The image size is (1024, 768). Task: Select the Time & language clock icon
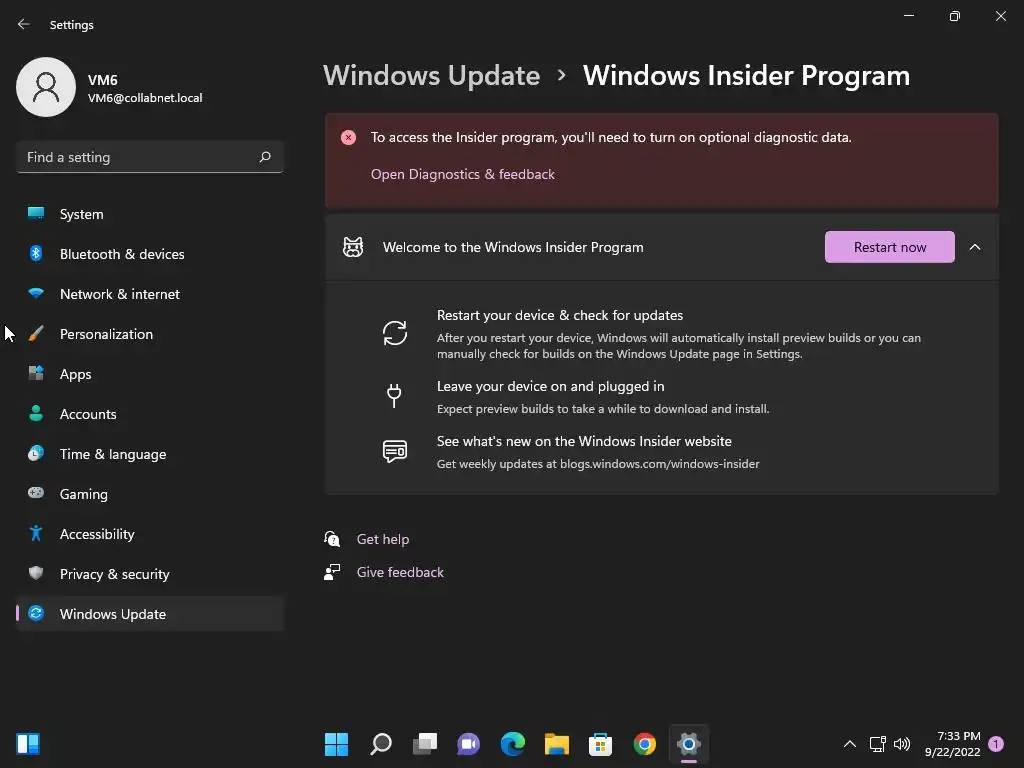coord(36,453)
